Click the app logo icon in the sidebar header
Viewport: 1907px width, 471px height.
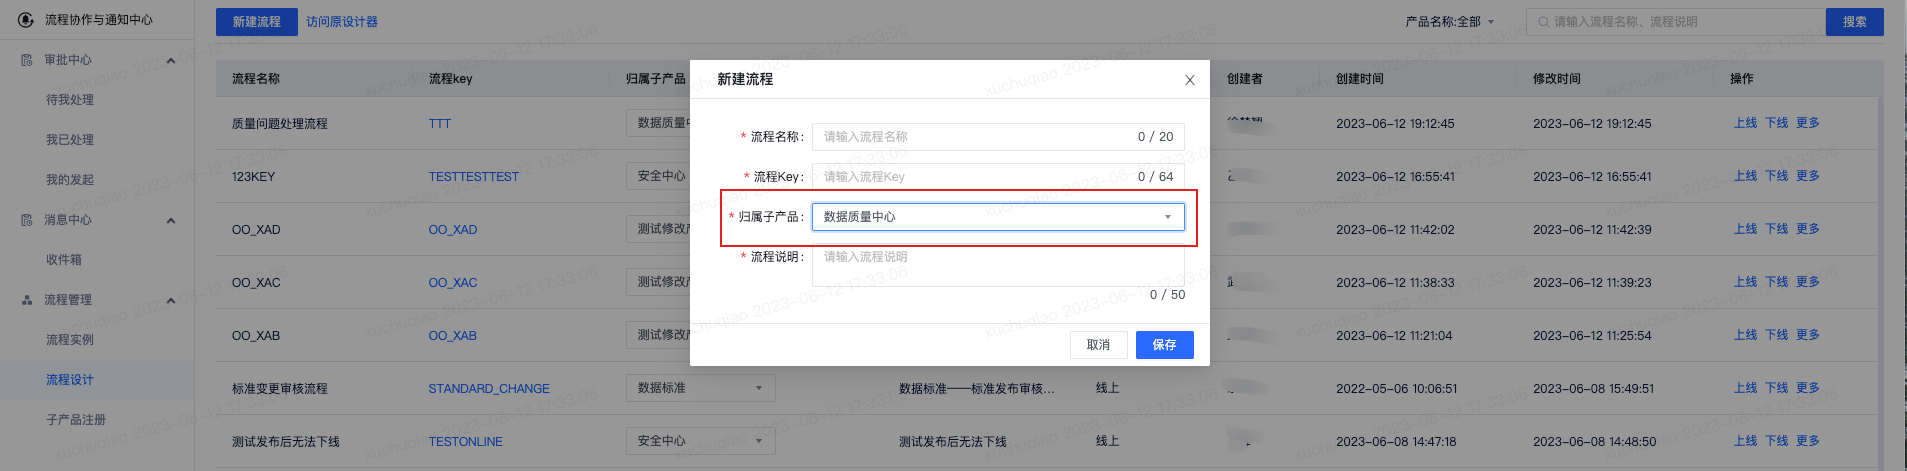click(26, 20)
